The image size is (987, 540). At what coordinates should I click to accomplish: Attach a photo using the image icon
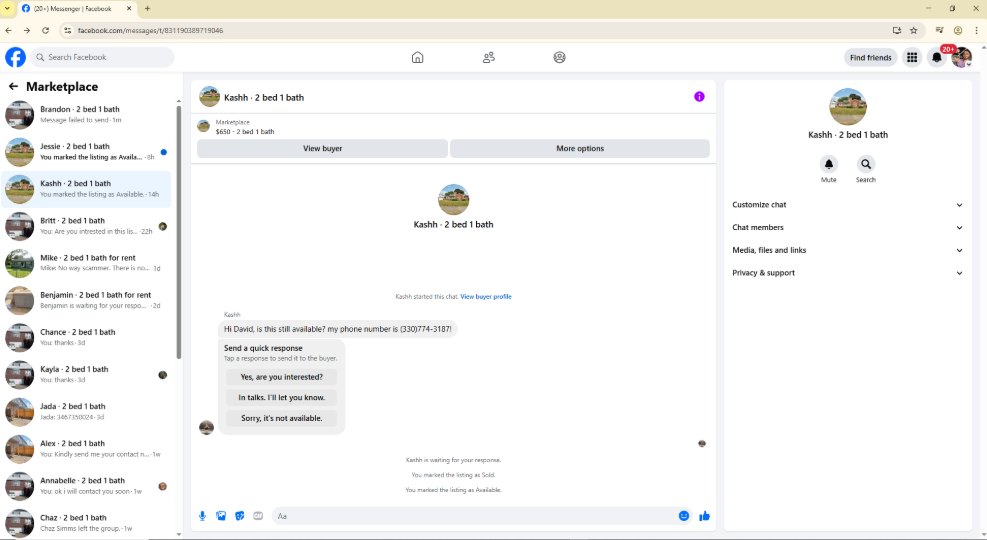click(x=221, y=516)
